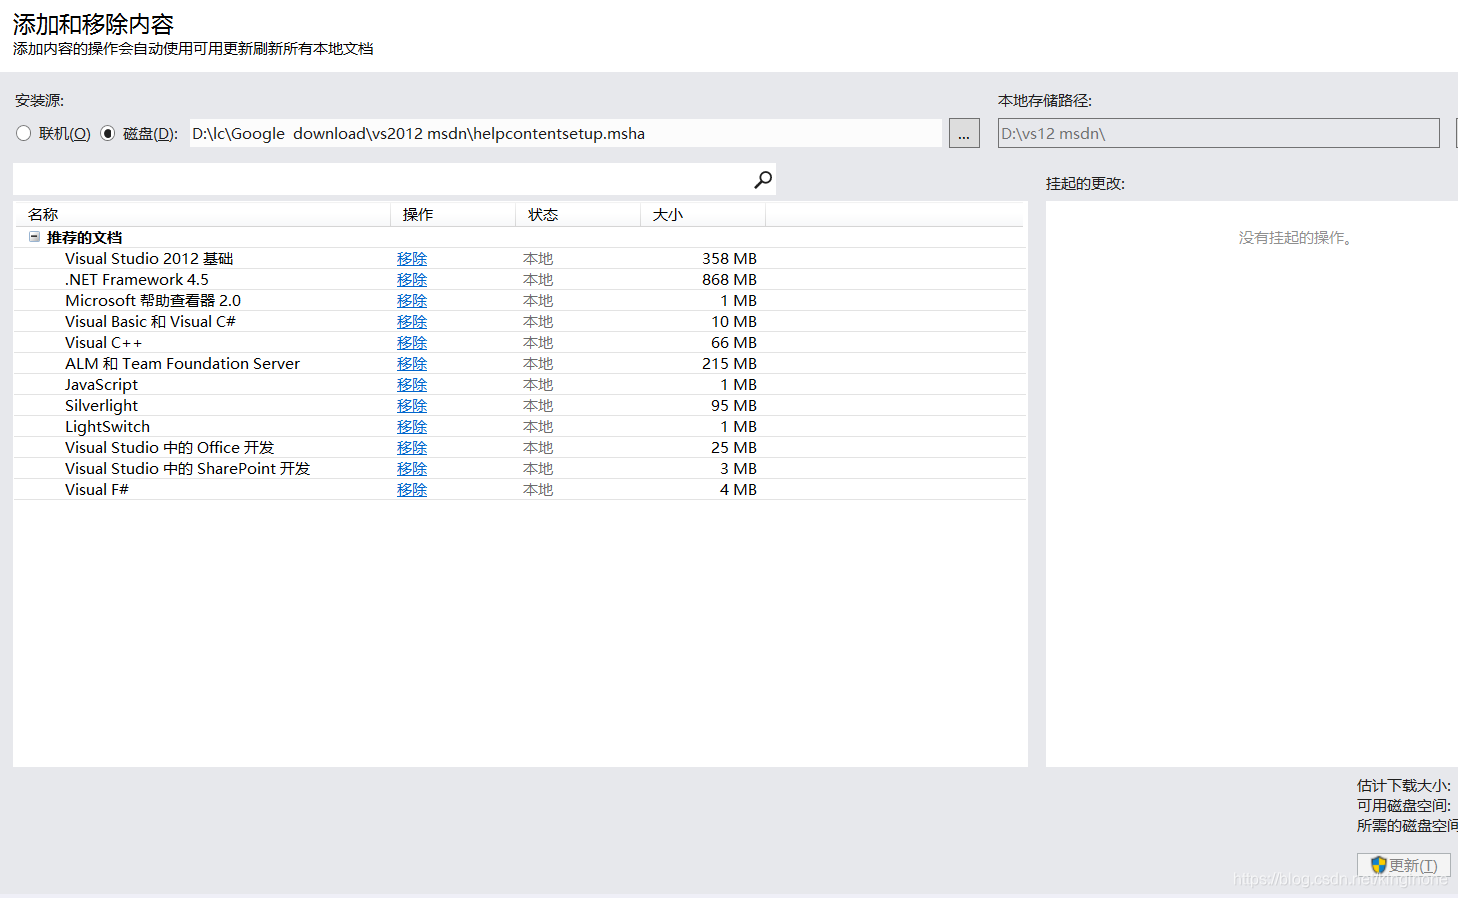Image resolution: width=1458 pixels, height=898 pixels.
Task: Click 移除 for JavaScript
Action: coord(412,385)
